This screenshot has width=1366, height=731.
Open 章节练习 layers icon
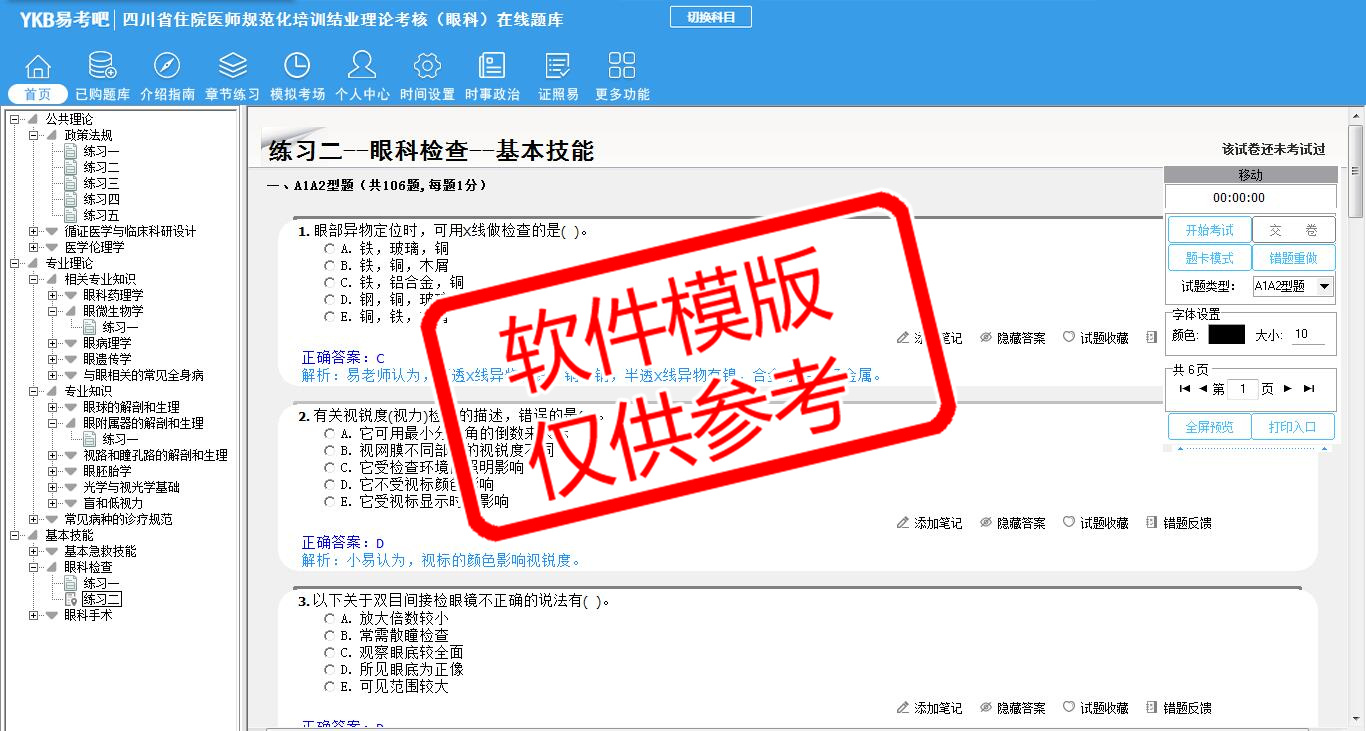point(232,67)
